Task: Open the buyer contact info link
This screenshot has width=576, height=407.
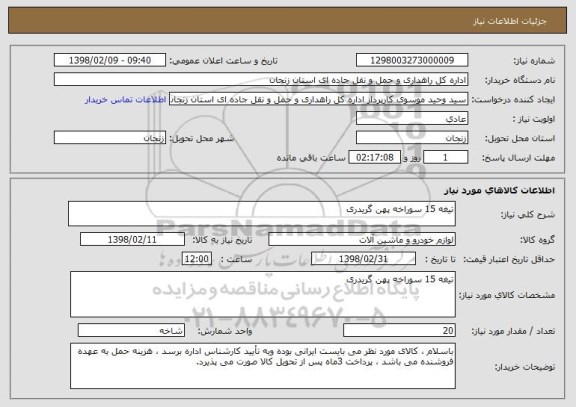Action: pyautogui.click(x=126, y=100)
